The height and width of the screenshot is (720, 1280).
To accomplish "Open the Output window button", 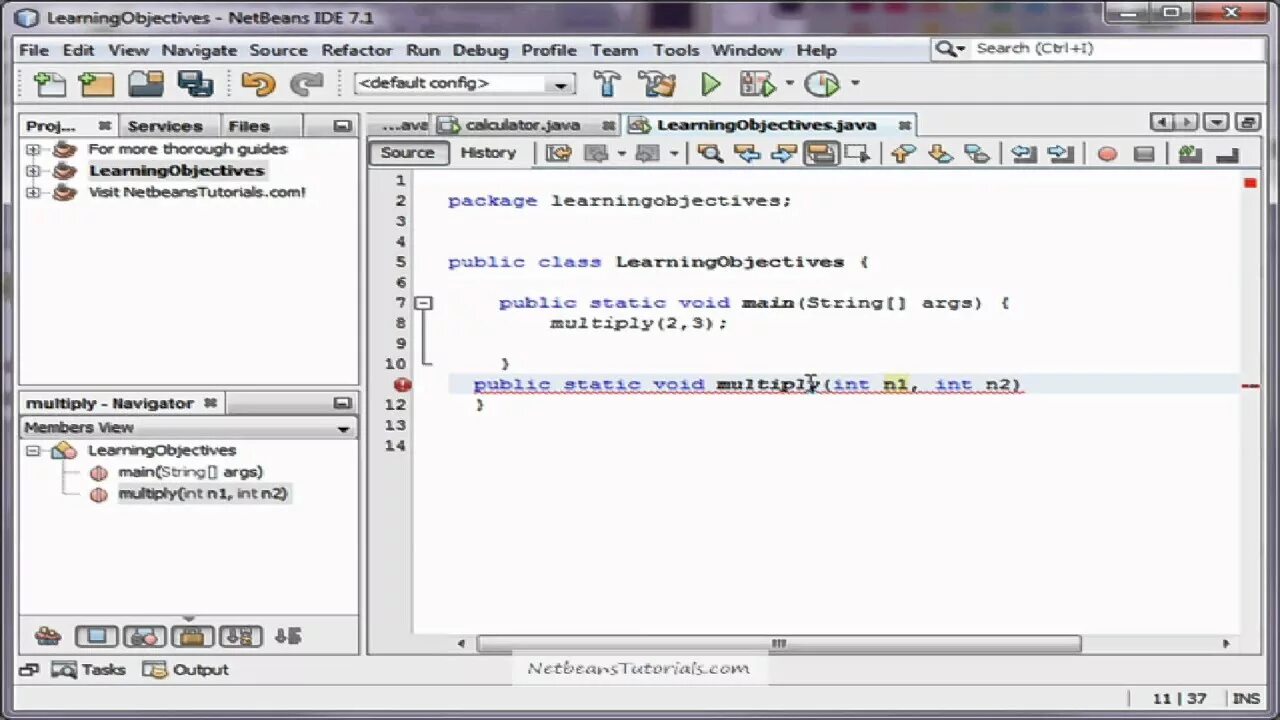I will click(186, 670).
